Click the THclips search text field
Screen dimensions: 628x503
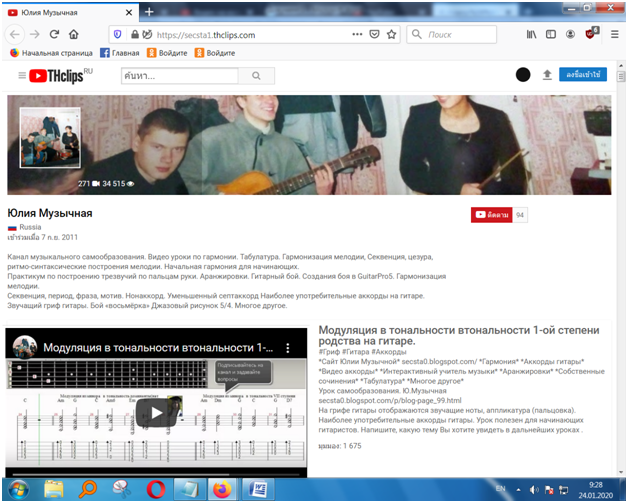[180, 76]
